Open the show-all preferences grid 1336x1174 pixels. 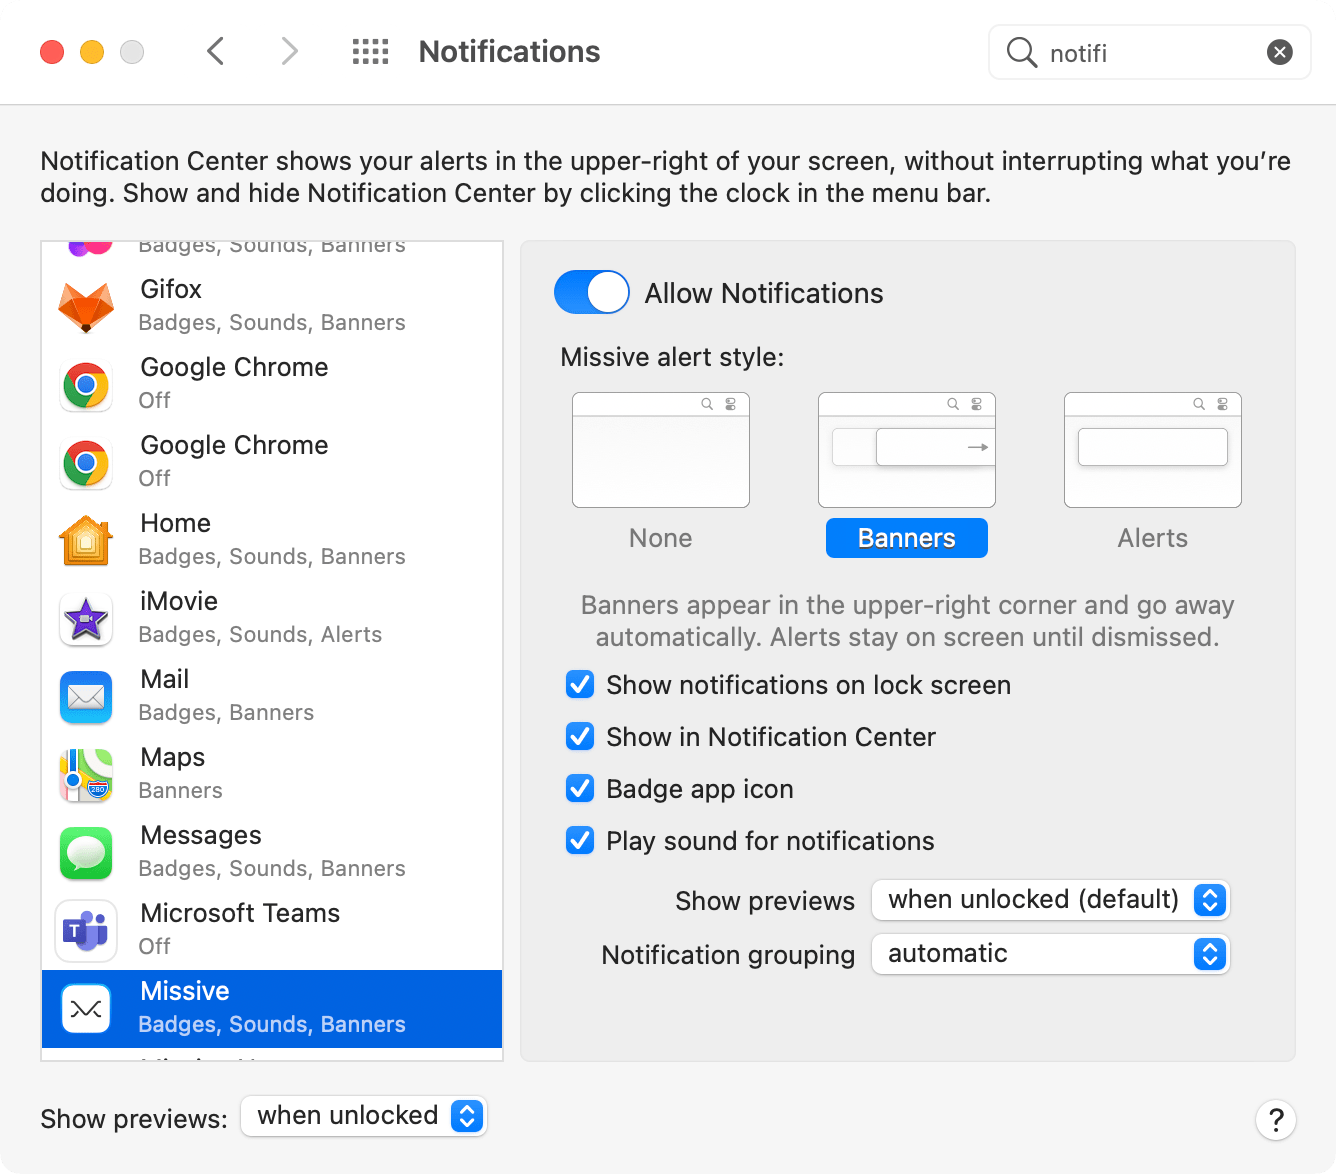370,51
